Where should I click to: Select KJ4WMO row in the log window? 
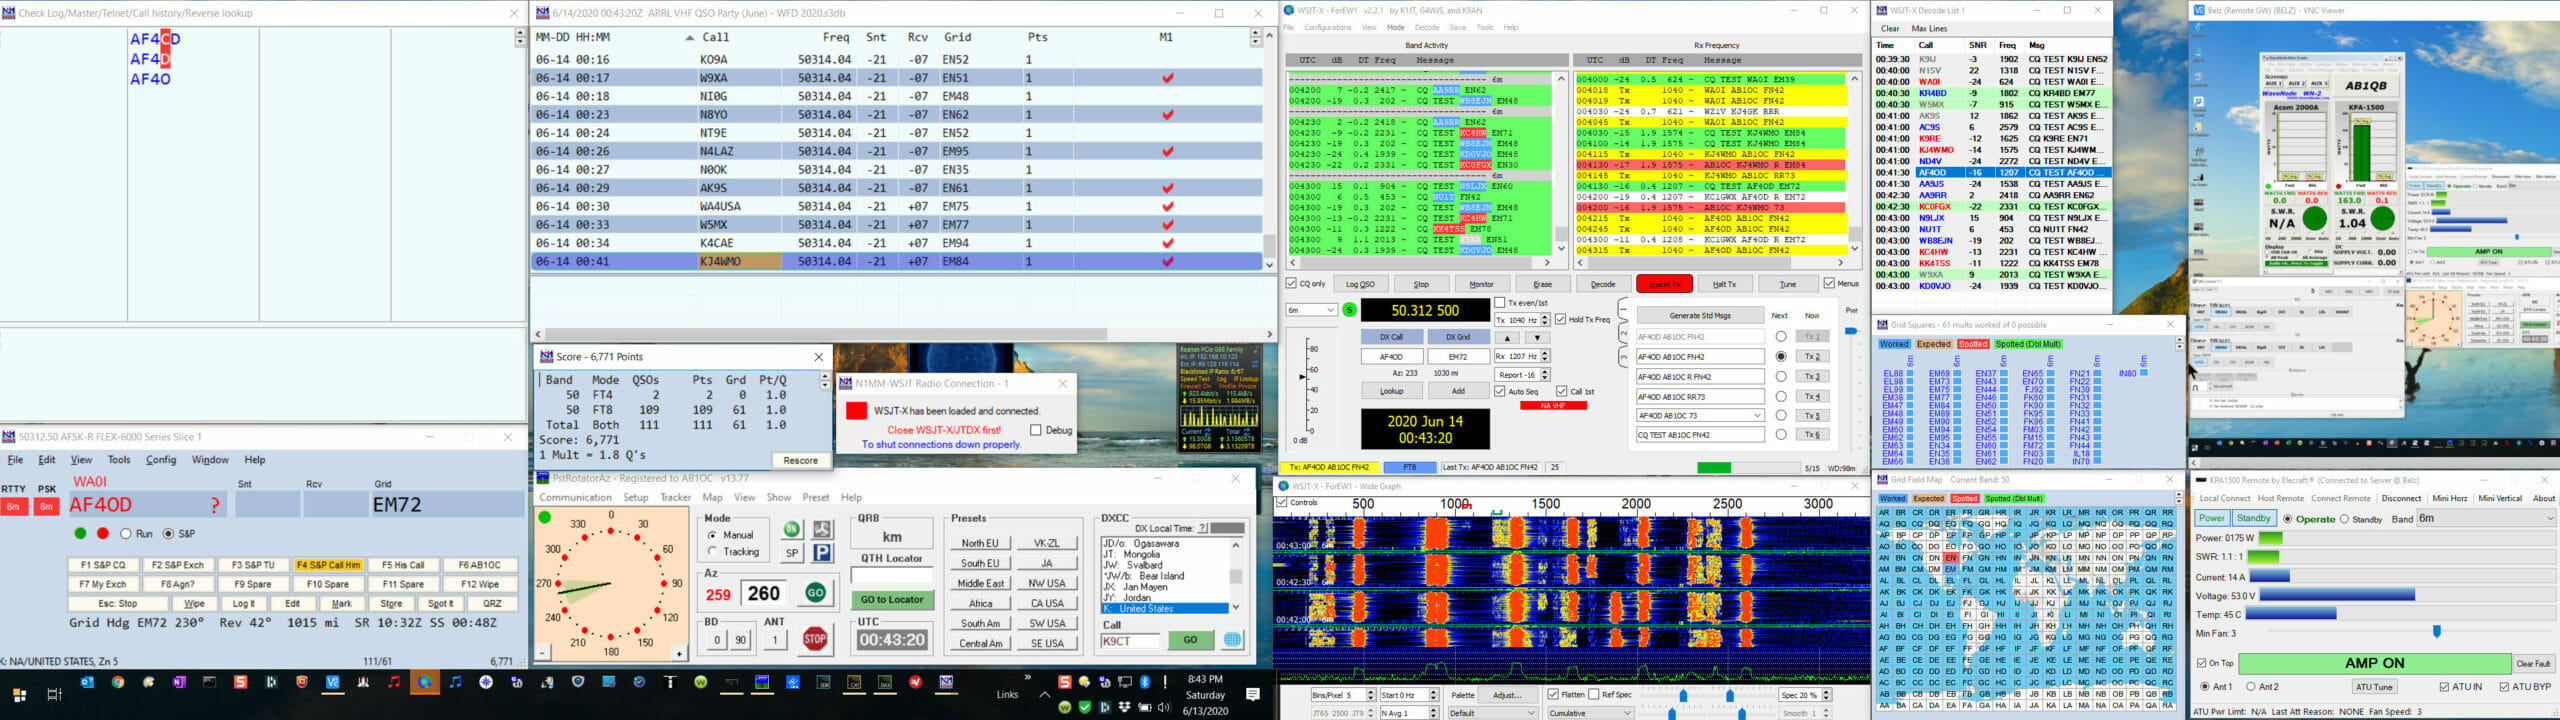pos(897,262)
